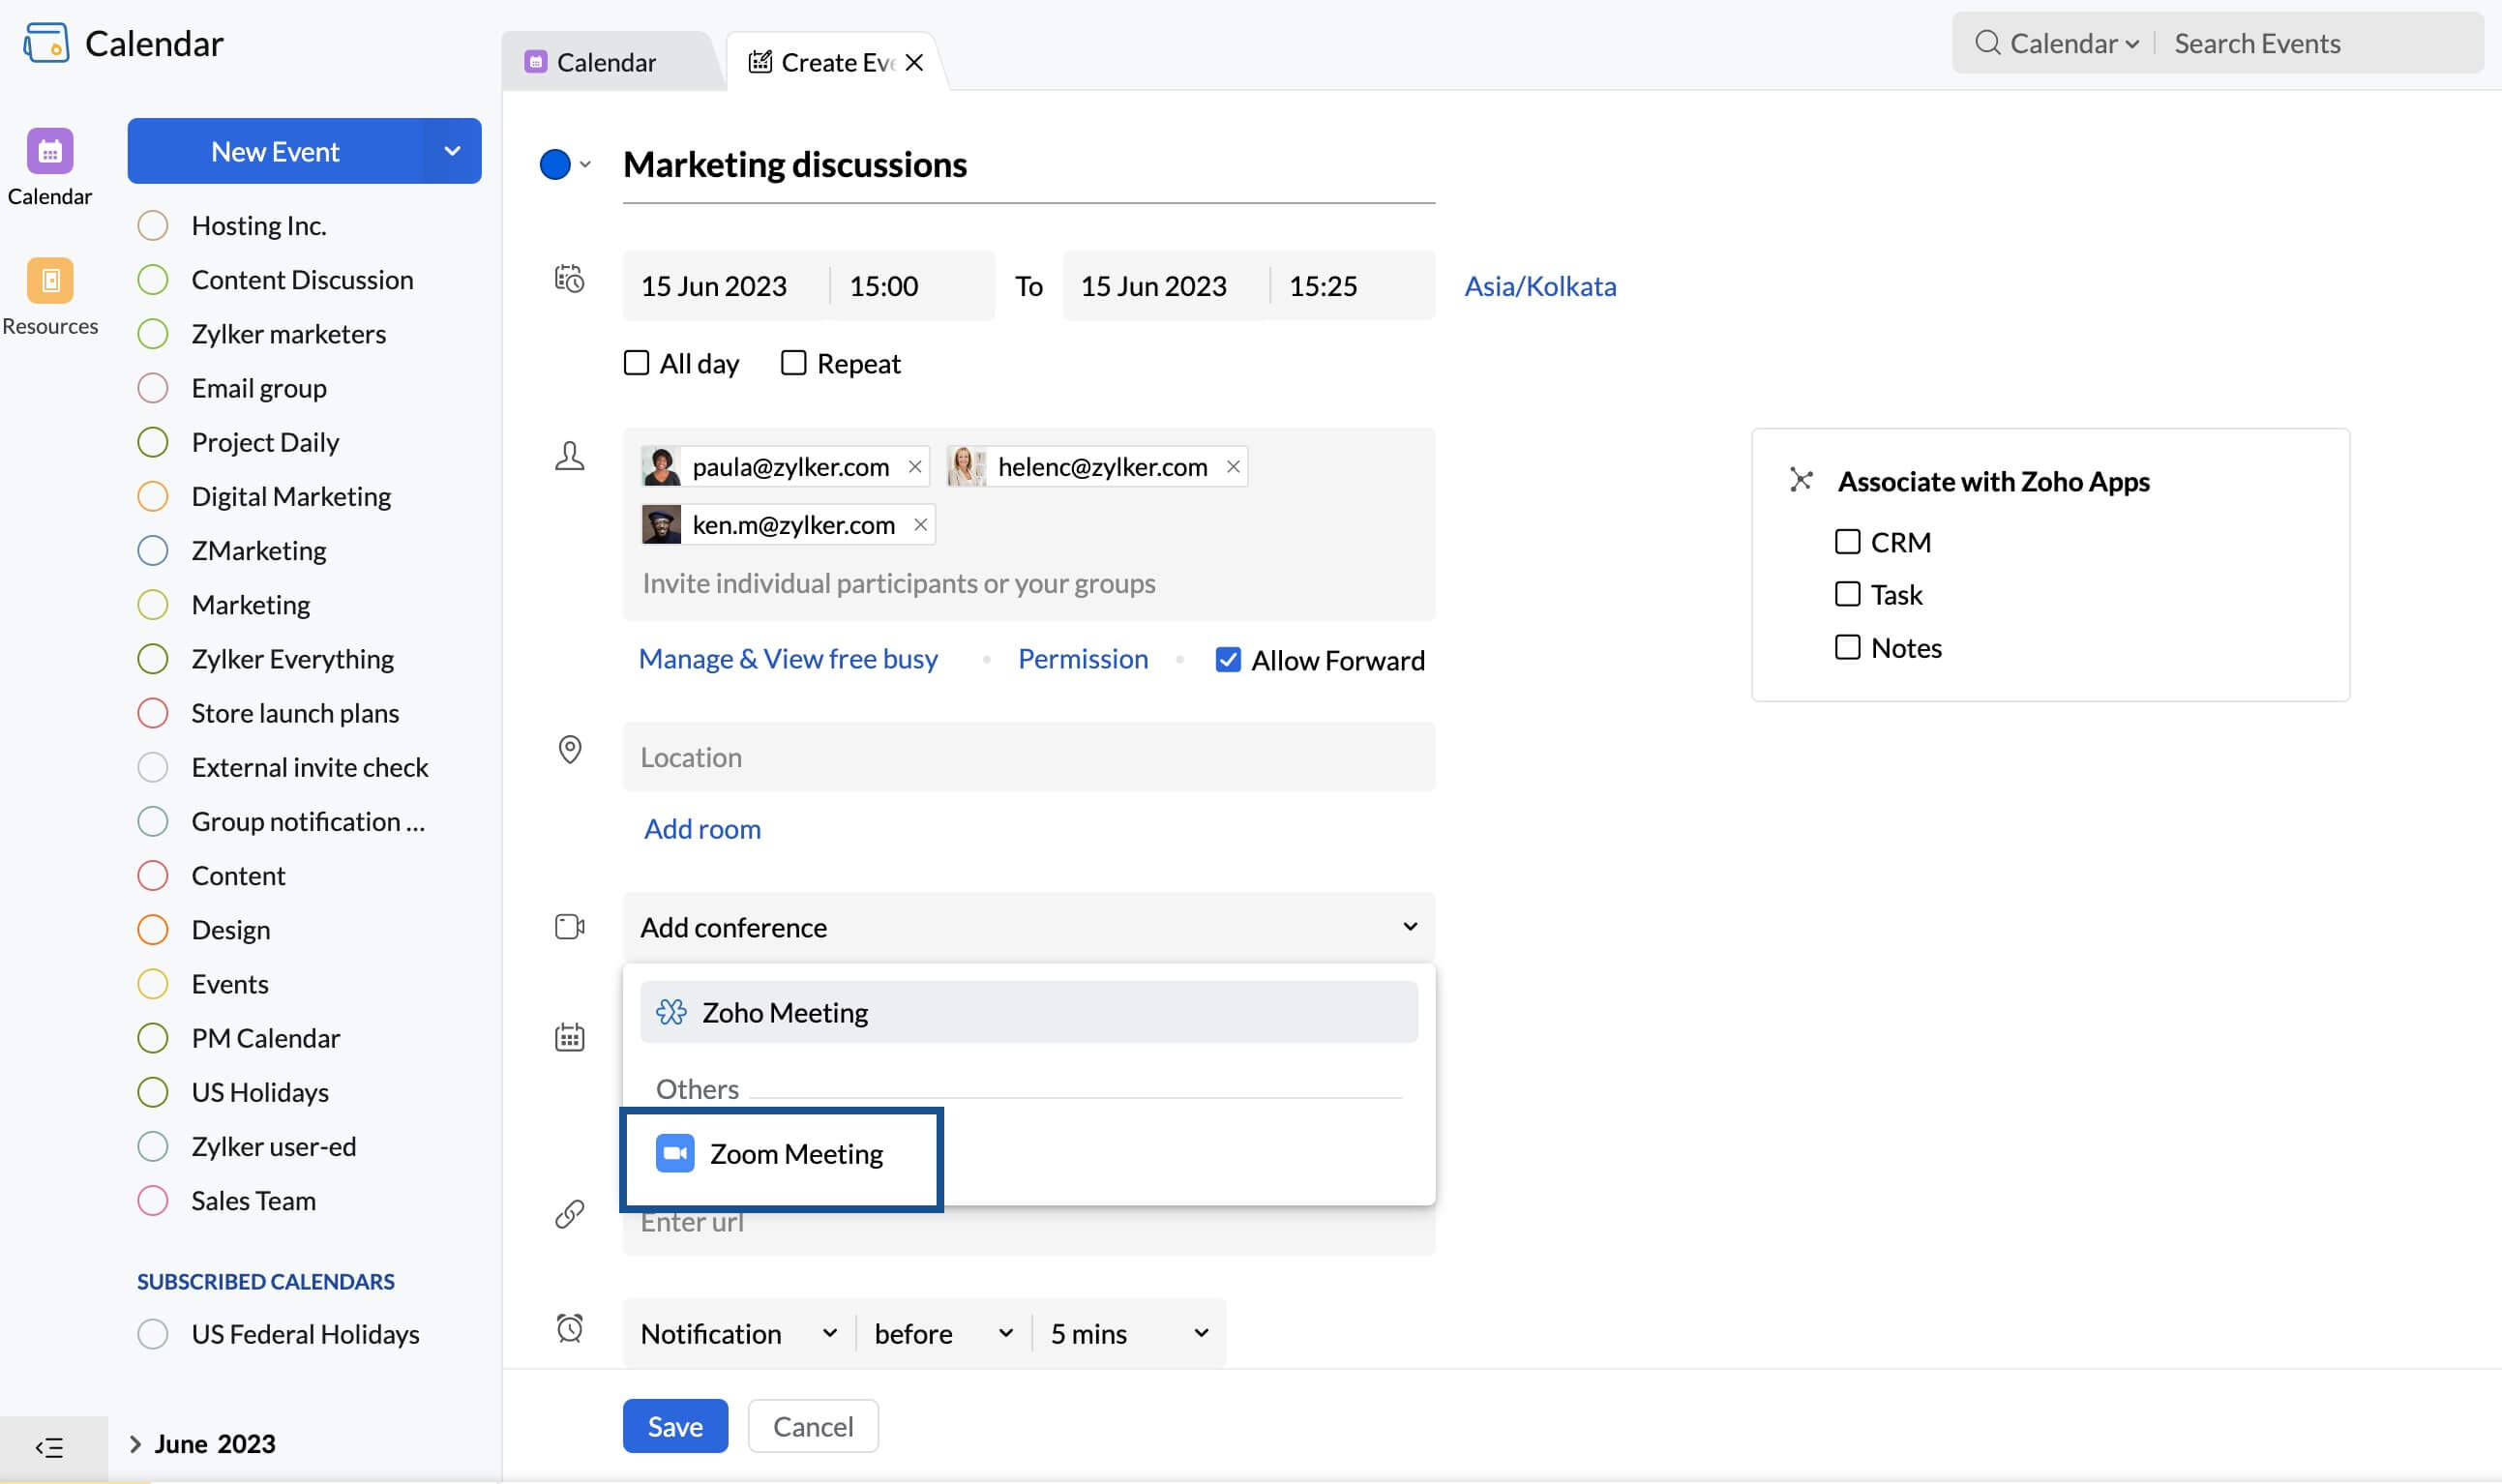Expand the Add conference dropdown

click(x=1028, y=927)
